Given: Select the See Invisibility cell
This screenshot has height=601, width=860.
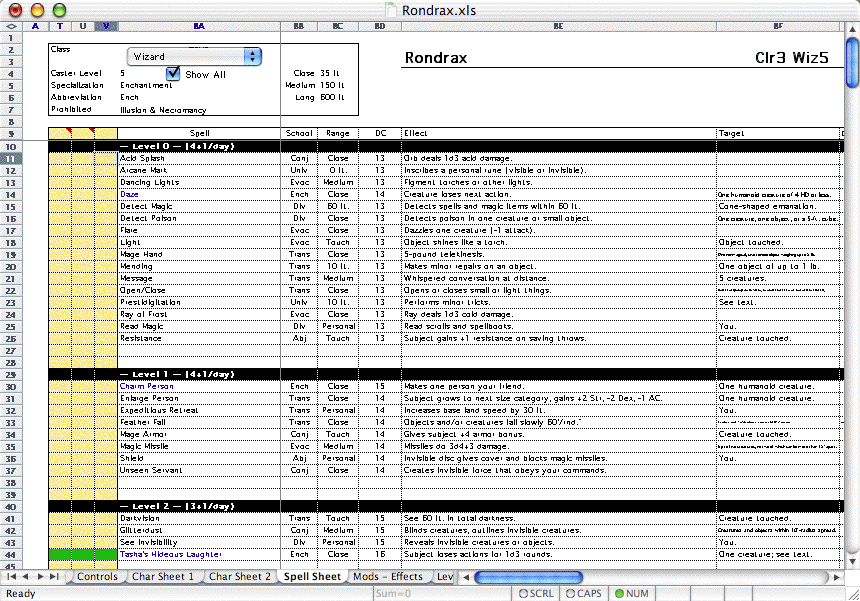Looking at the screenshot, I should coord(199,542).
